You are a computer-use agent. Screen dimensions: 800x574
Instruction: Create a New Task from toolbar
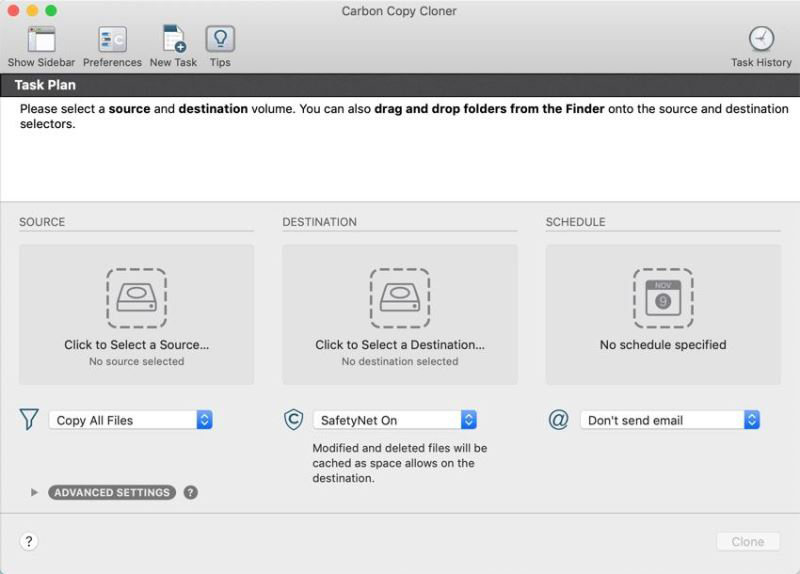[x=173, y=39]
